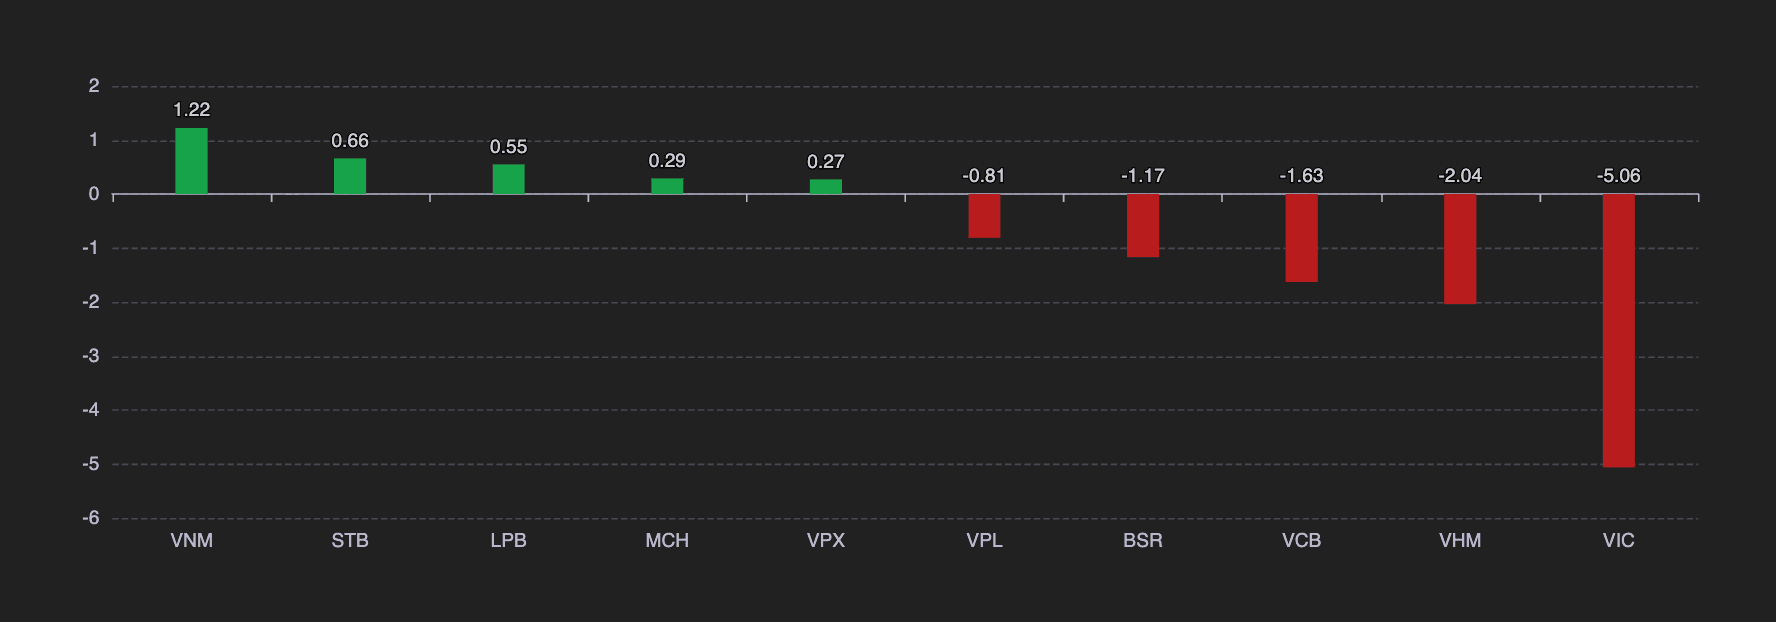Click the tall red VIC bar

click(x=1619, y=331)
